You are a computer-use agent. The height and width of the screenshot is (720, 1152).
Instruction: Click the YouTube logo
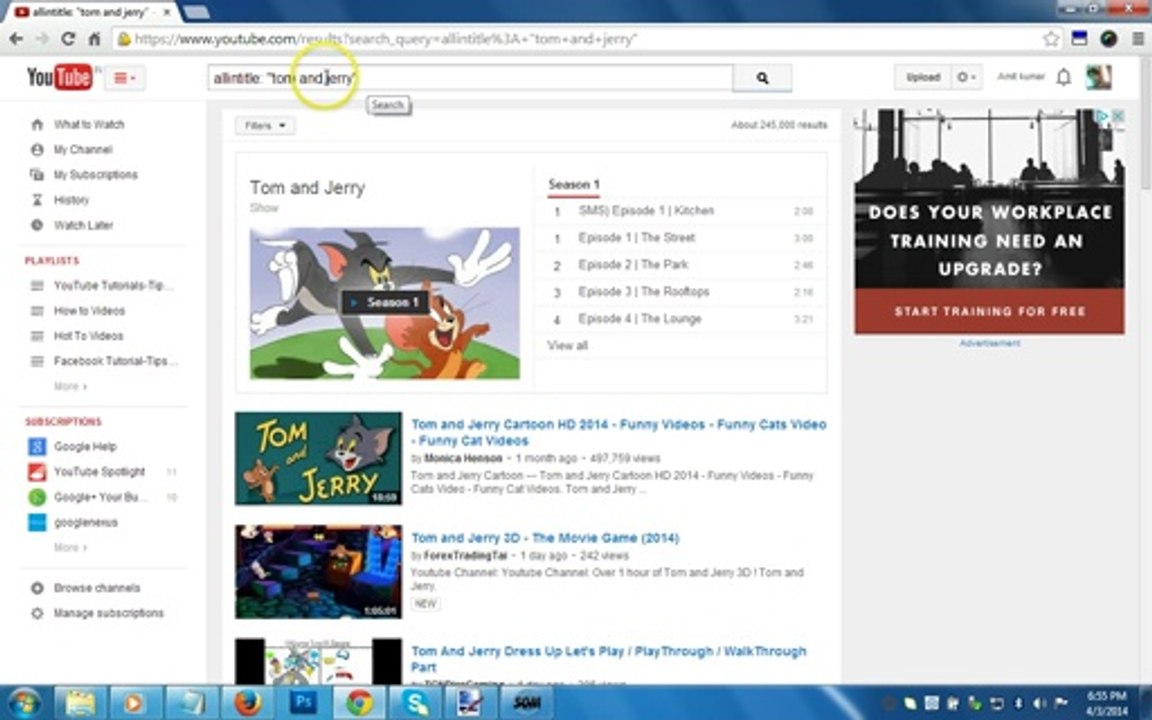pos(59,77)
